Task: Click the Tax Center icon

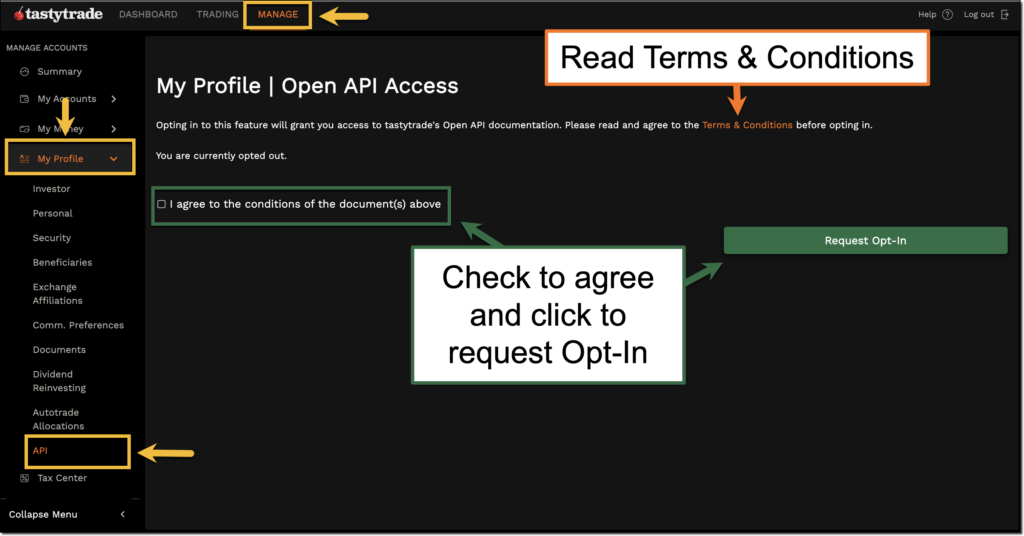Action: (24, 478)
